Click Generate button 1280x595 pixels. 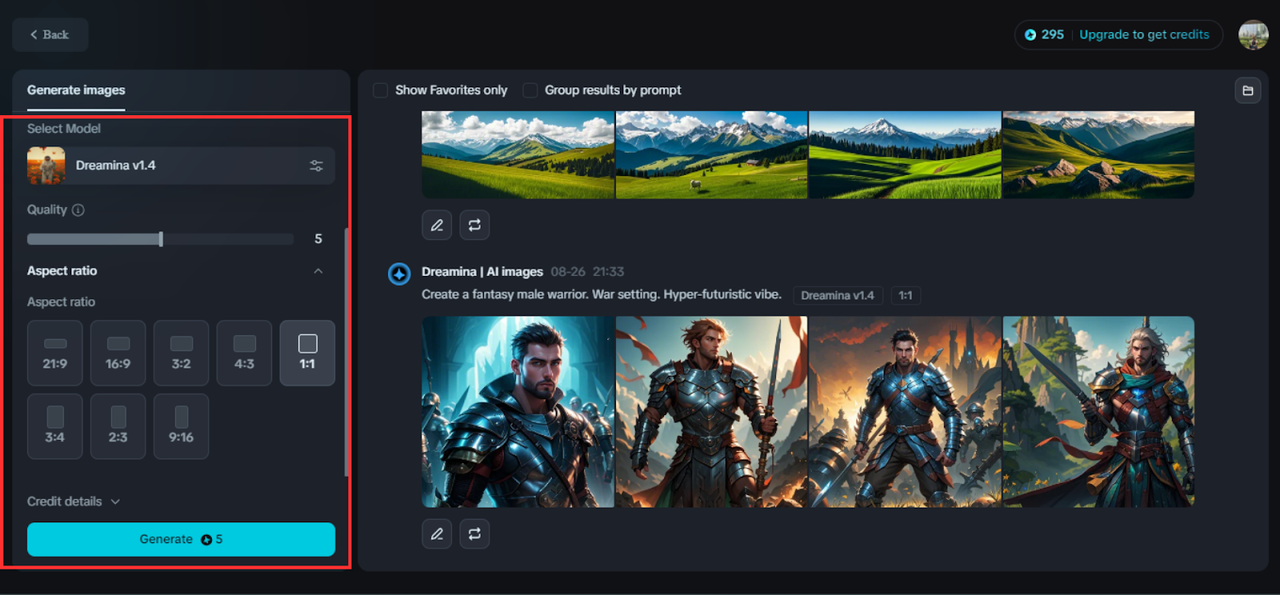point(181,539)
